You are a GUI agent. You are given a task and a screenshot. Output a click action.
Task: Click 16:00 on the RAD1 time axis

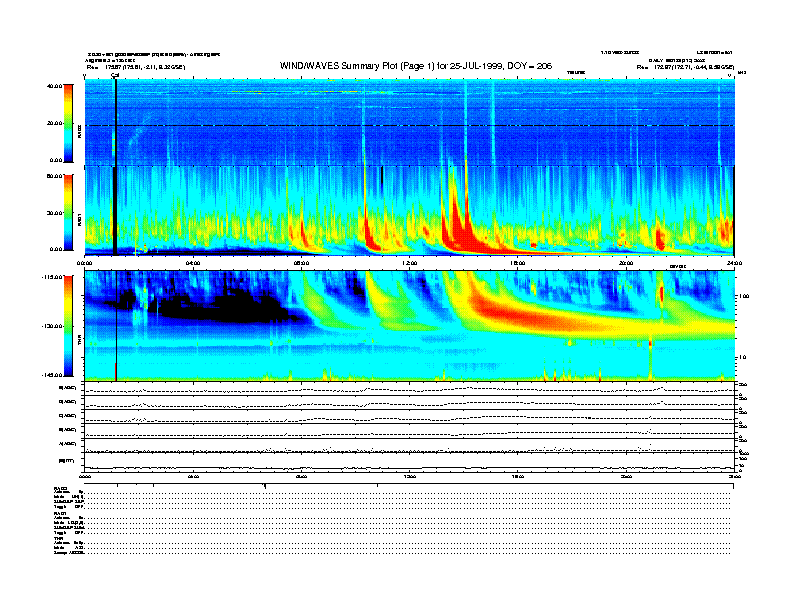pyautogui.click(x=518, y=263)
